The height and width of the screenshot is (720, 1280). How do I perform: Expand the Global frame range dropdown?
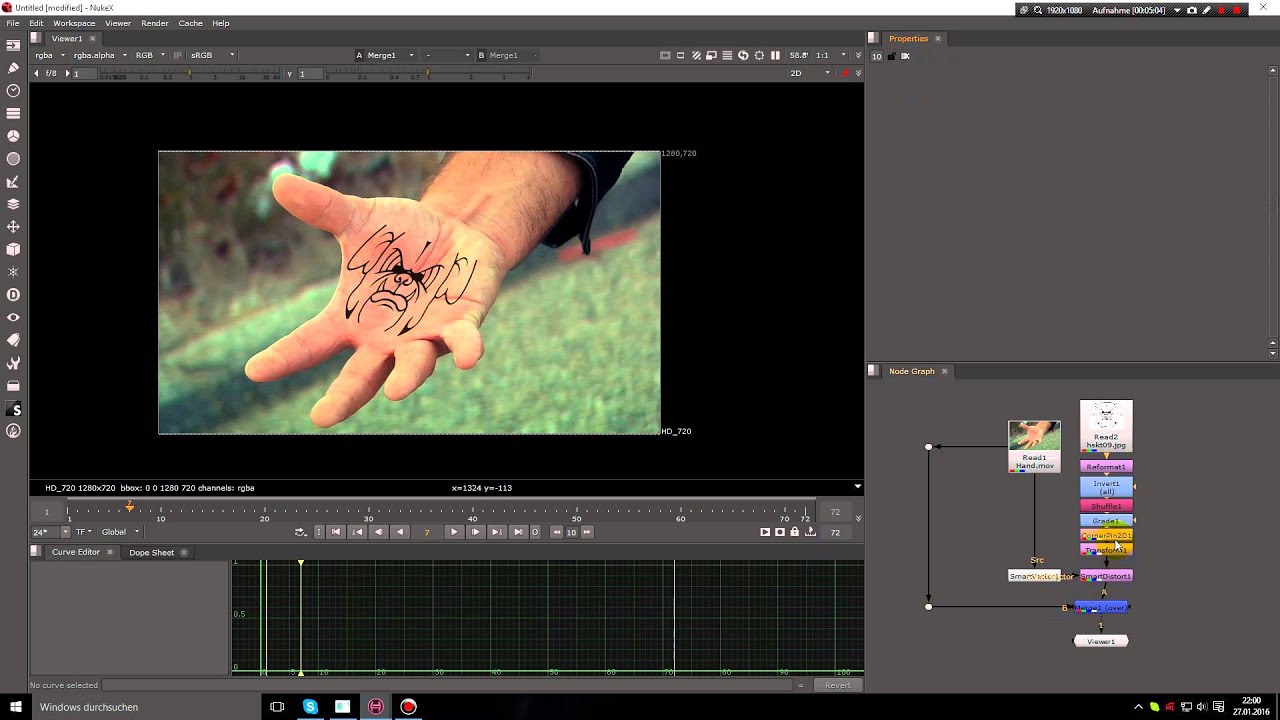coord(120,531)
